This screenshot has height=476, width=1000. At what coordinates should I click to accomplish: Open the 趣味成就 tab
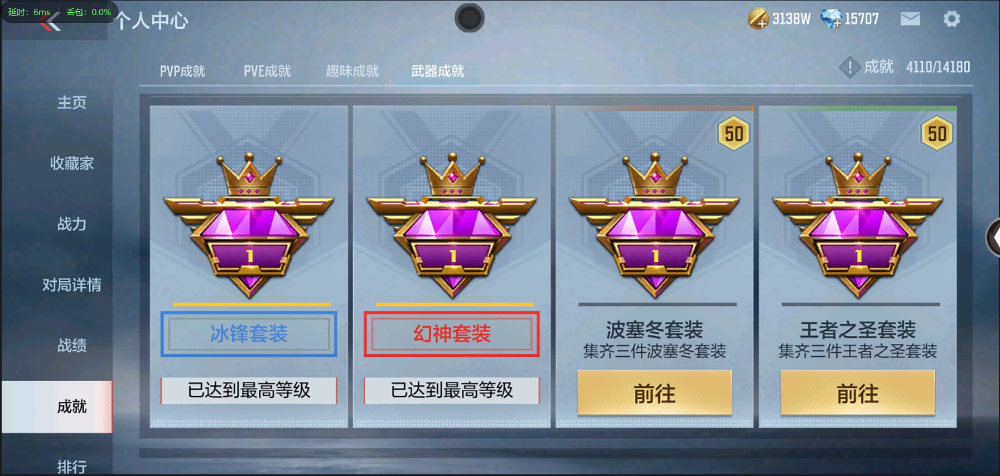pos(353,71)
